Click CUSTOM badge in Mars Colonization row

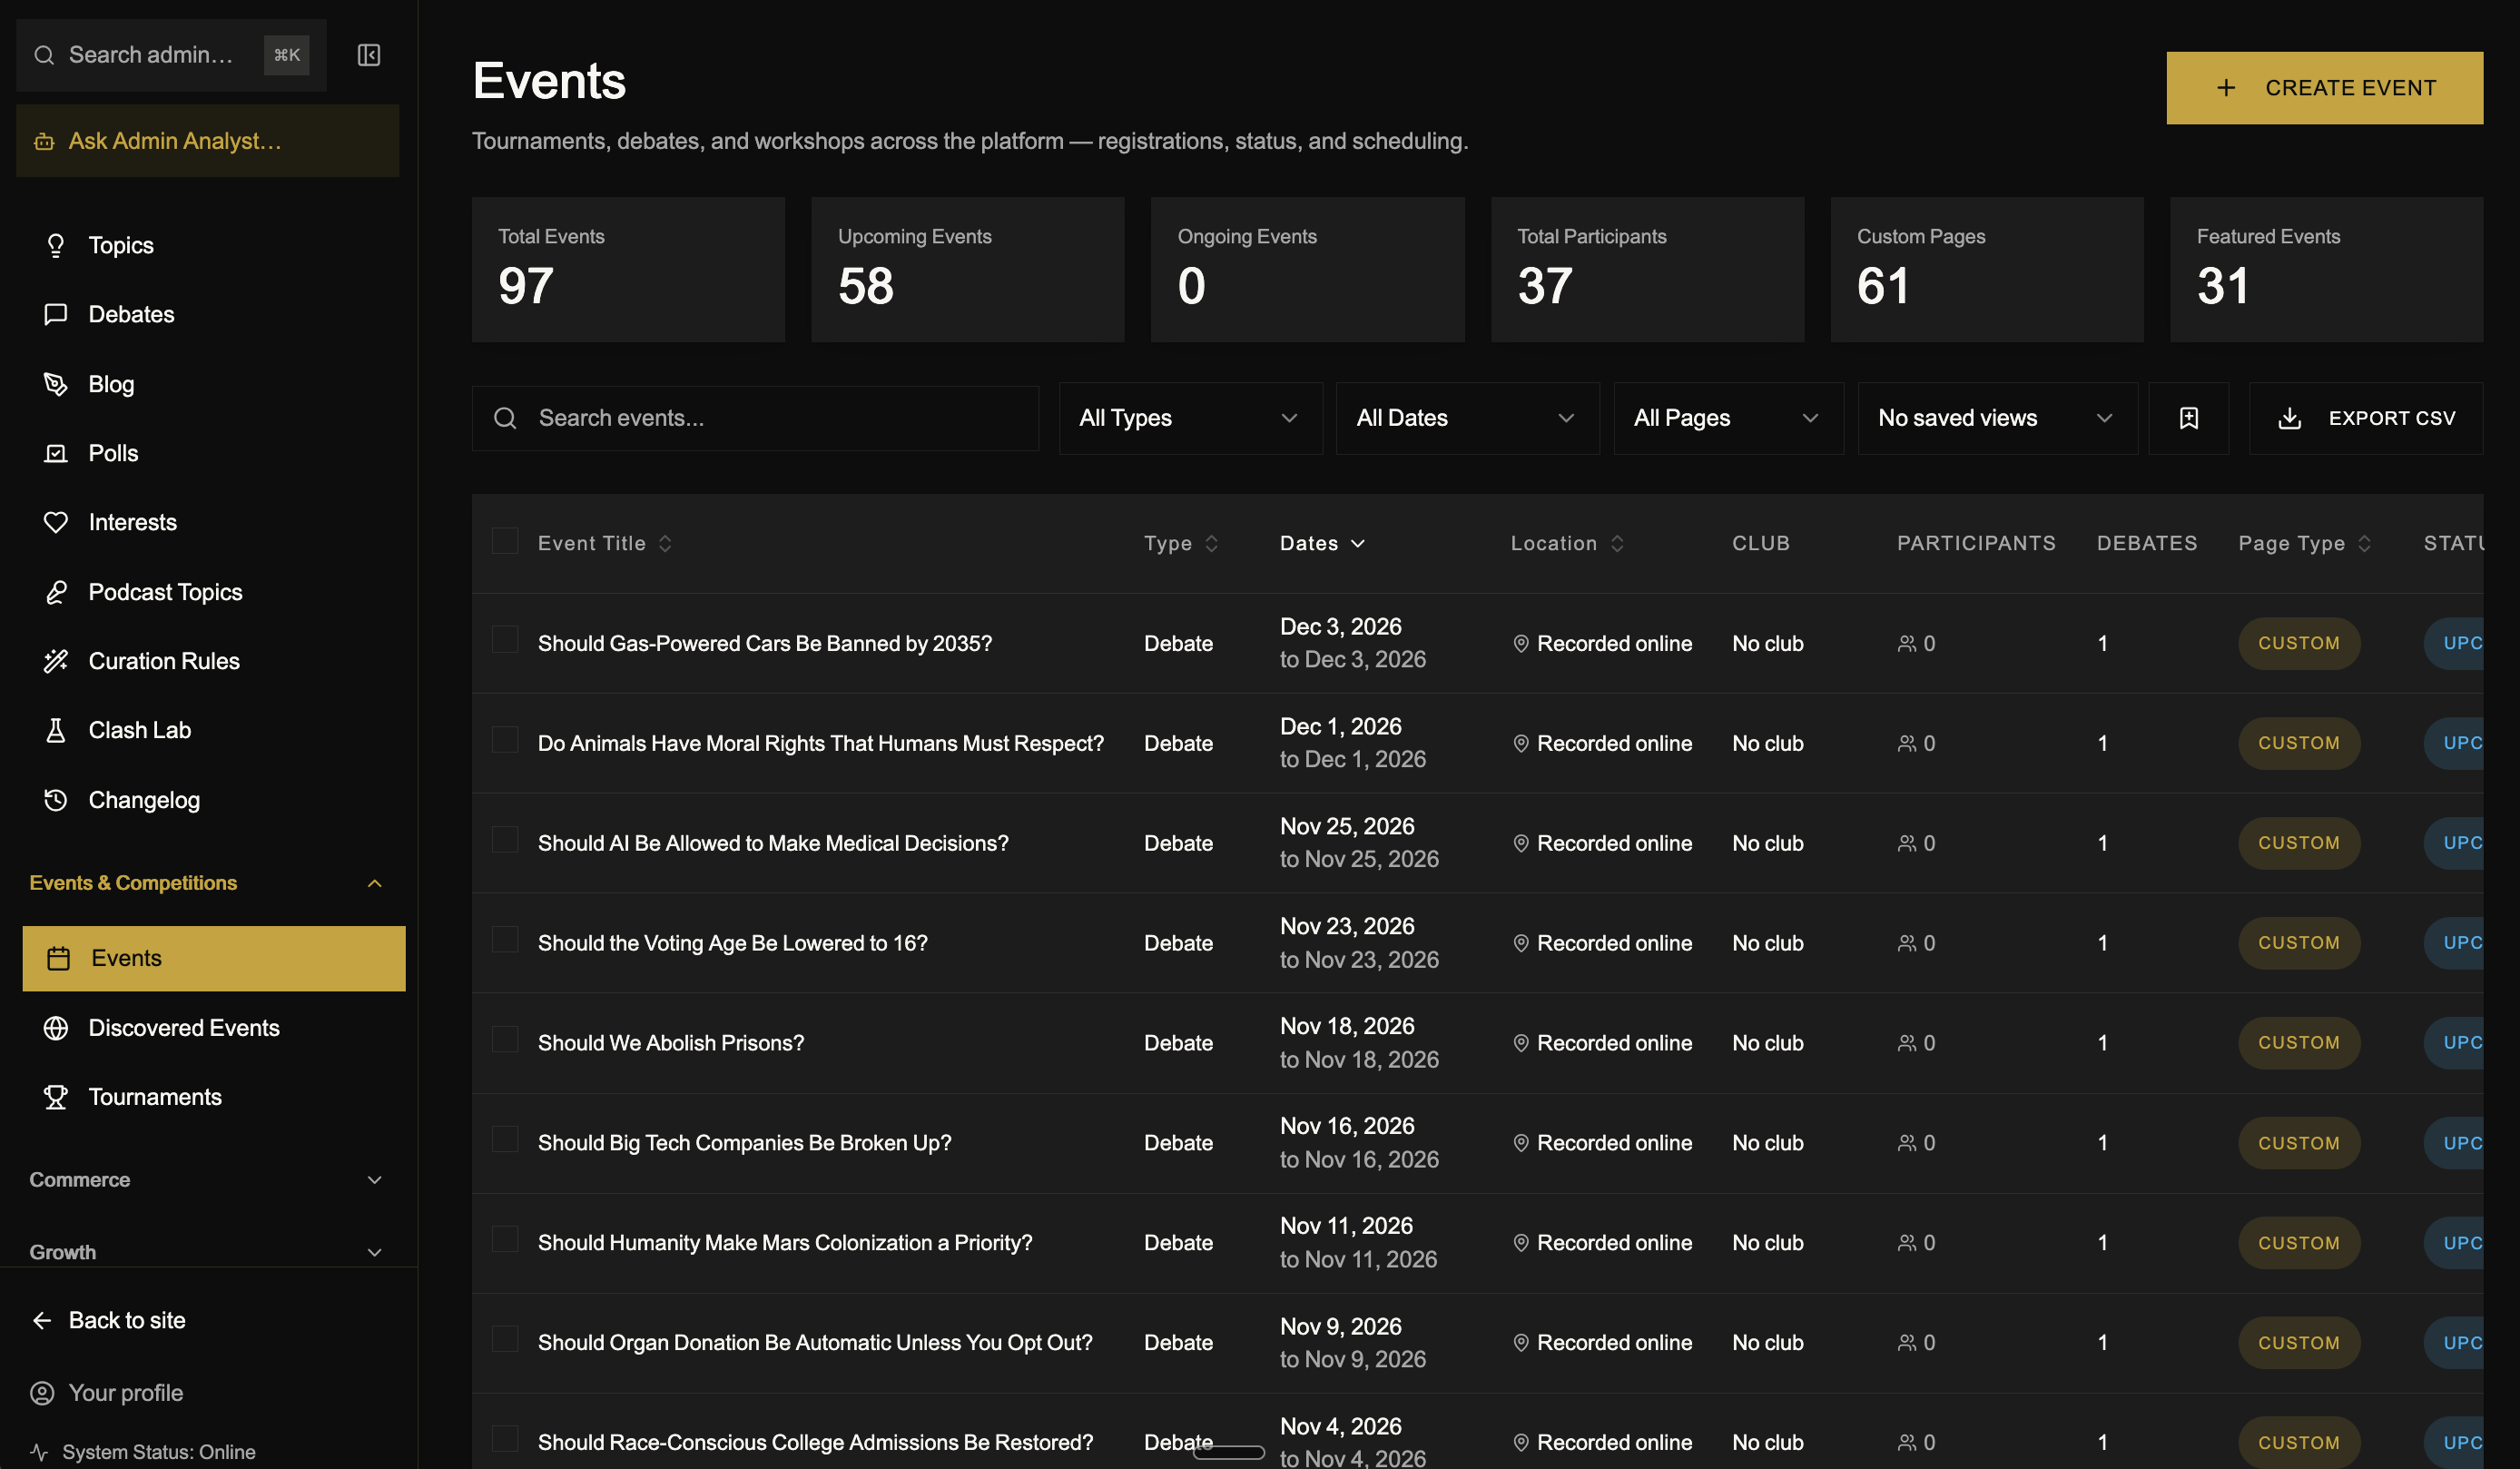tap(2298, 1243)
